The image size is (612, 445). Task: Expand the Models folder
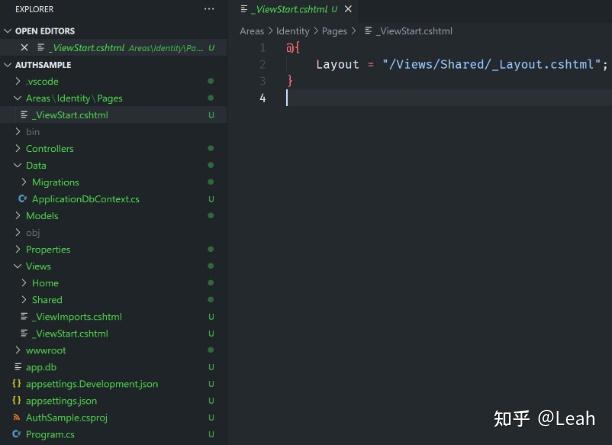tap(18, 215)
